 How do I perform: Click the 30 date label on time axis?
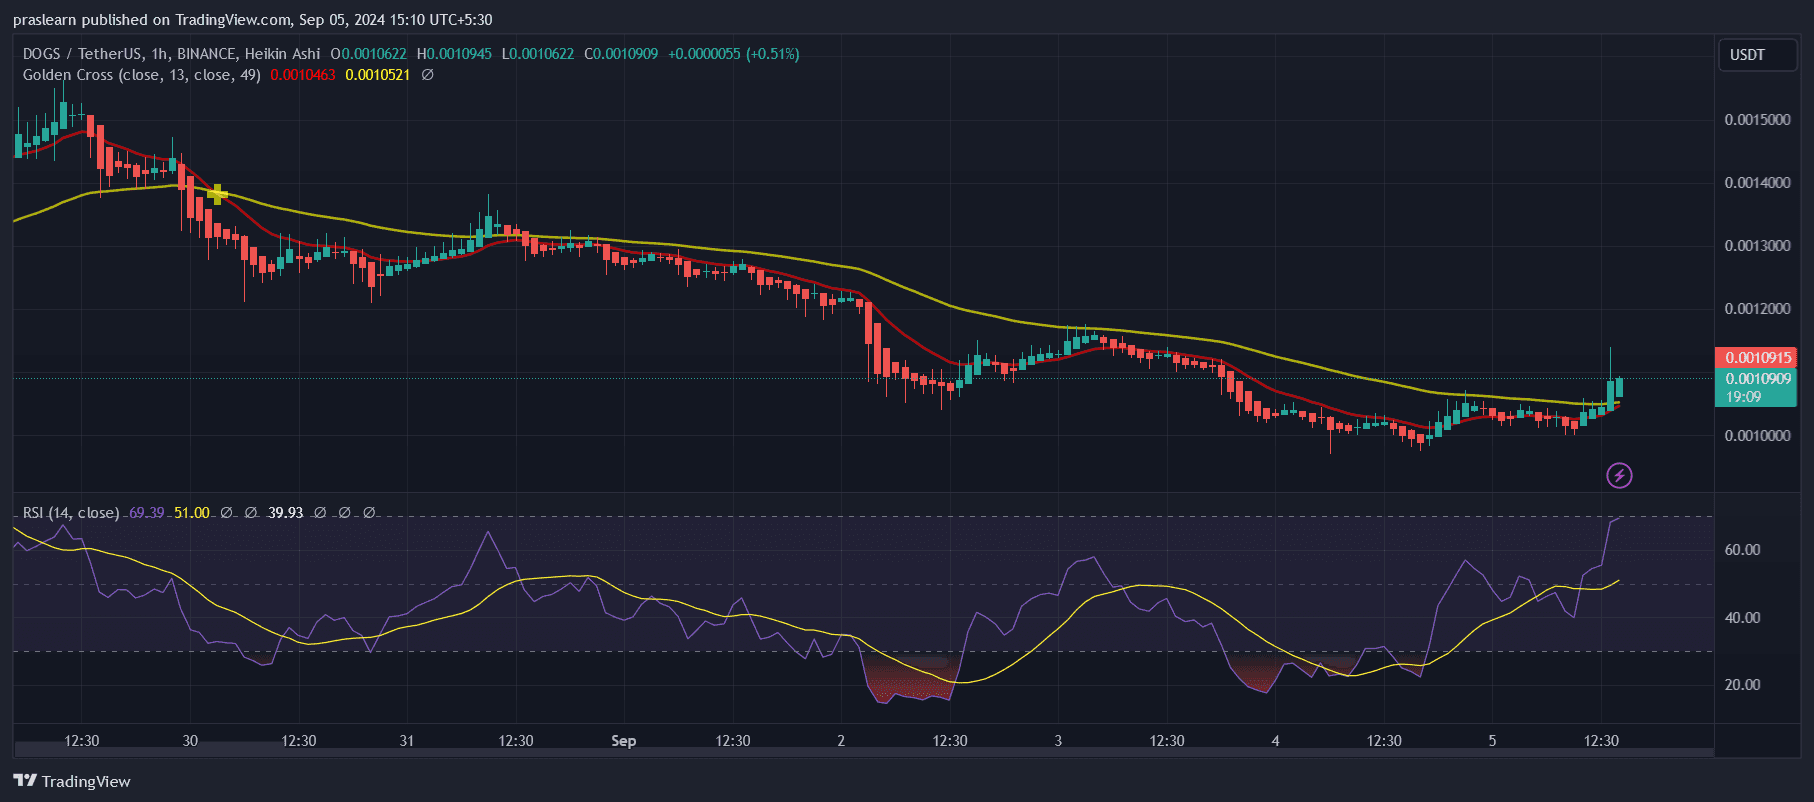190,741
